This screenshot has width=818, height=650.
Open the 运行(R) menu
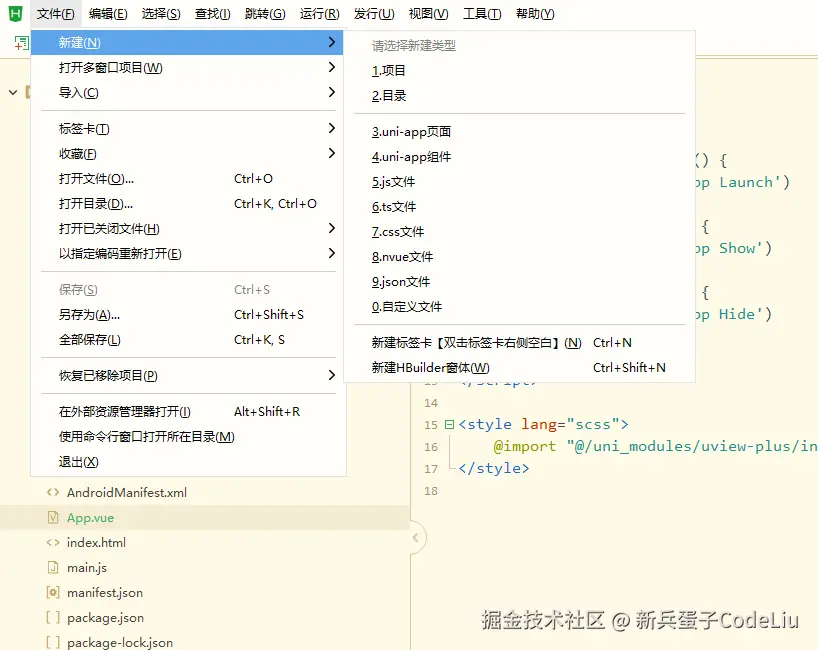click(x=319, y=14)
